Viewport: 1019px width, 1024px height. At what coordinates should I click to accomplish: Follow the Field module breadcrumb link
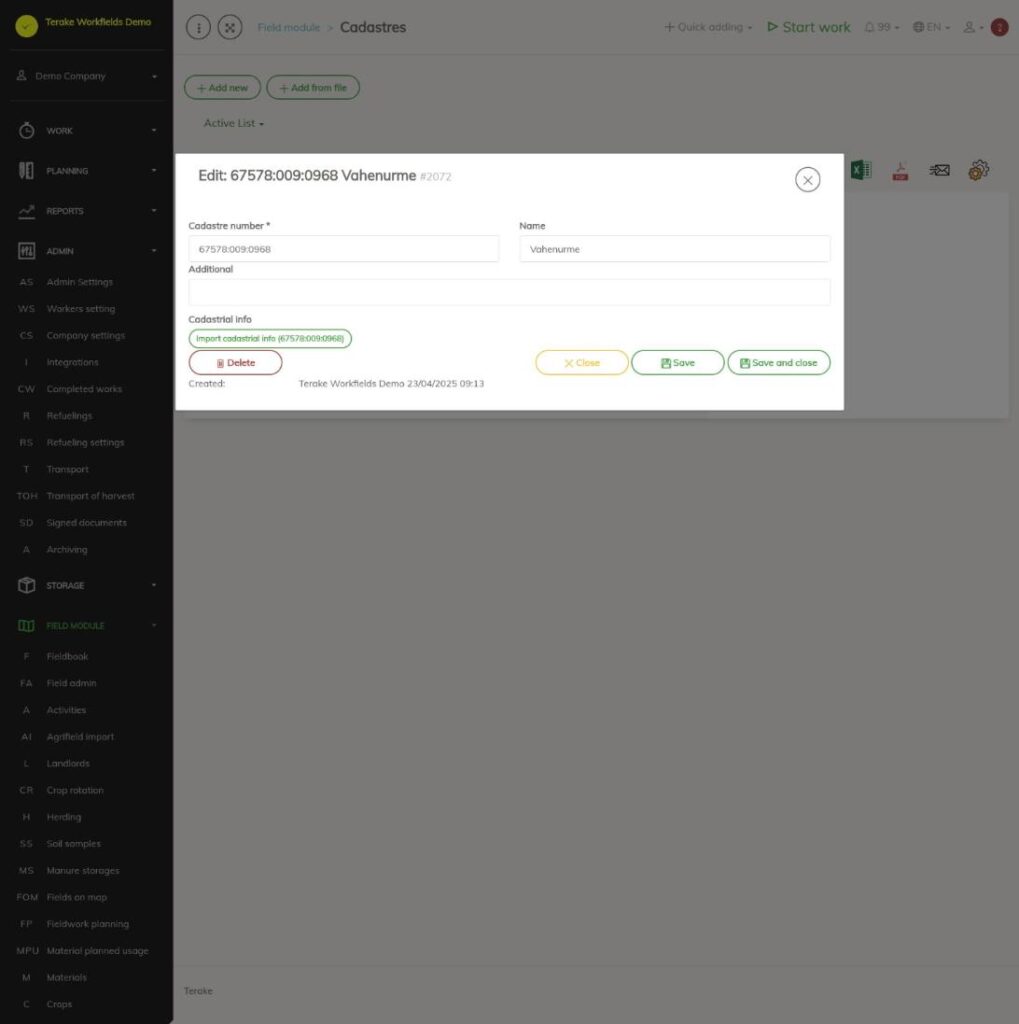pyautogui.click(x=289, y=27)
